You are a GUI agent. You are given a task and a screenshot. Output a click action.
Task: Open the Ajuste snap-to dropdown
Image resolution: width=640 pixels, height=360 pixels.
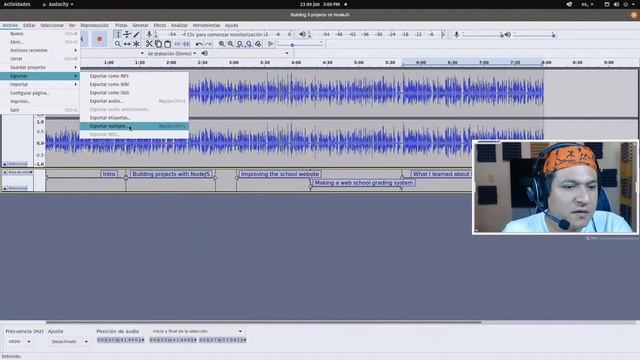coord(69,341)
